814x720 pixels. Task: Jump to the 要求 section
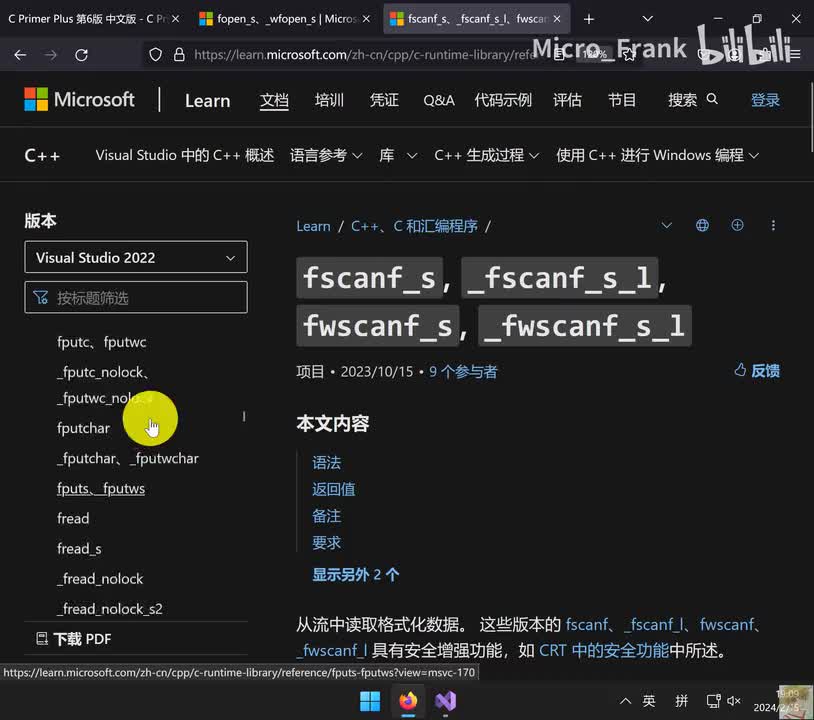(327, 542)
